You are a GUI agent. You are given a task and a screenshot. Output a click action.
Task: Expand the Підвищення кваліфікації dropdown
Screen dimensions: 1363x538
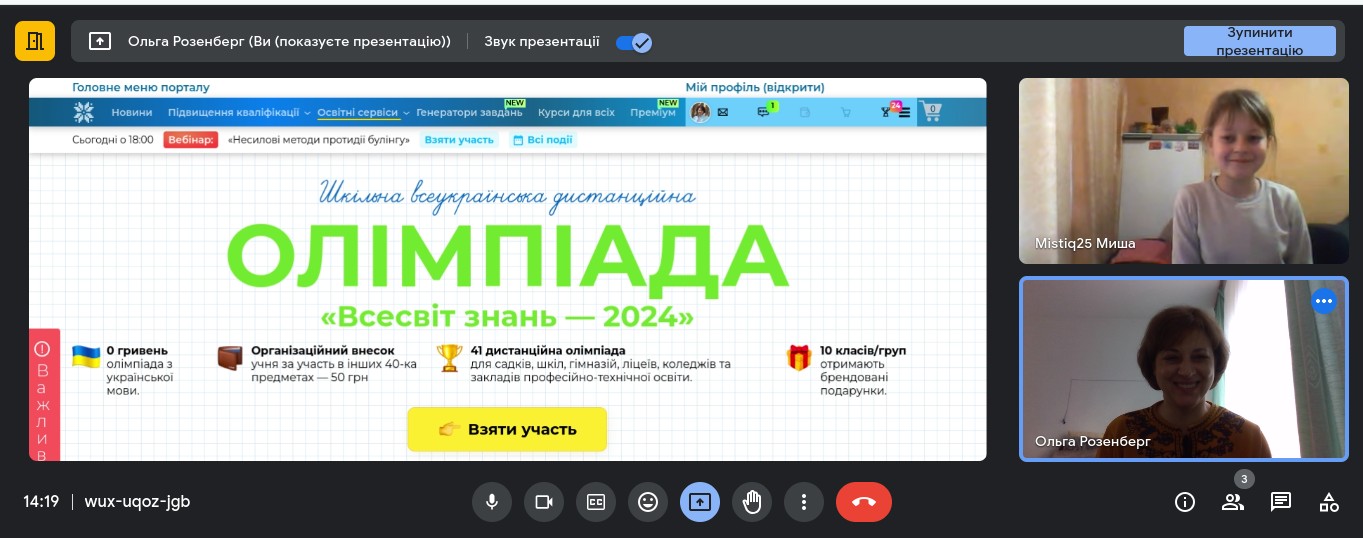coord(239,113)
